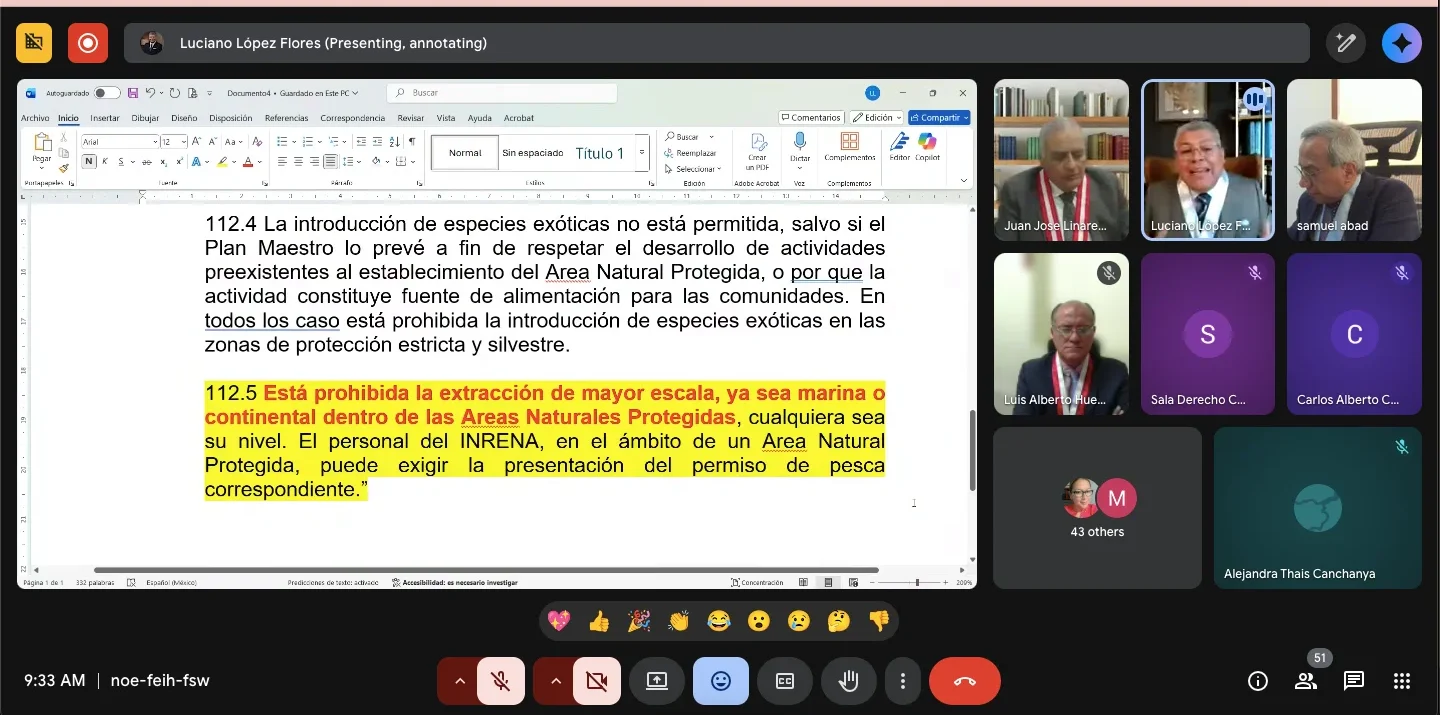
Task: Open the three-dot more options menu
Action: [903, 681]
